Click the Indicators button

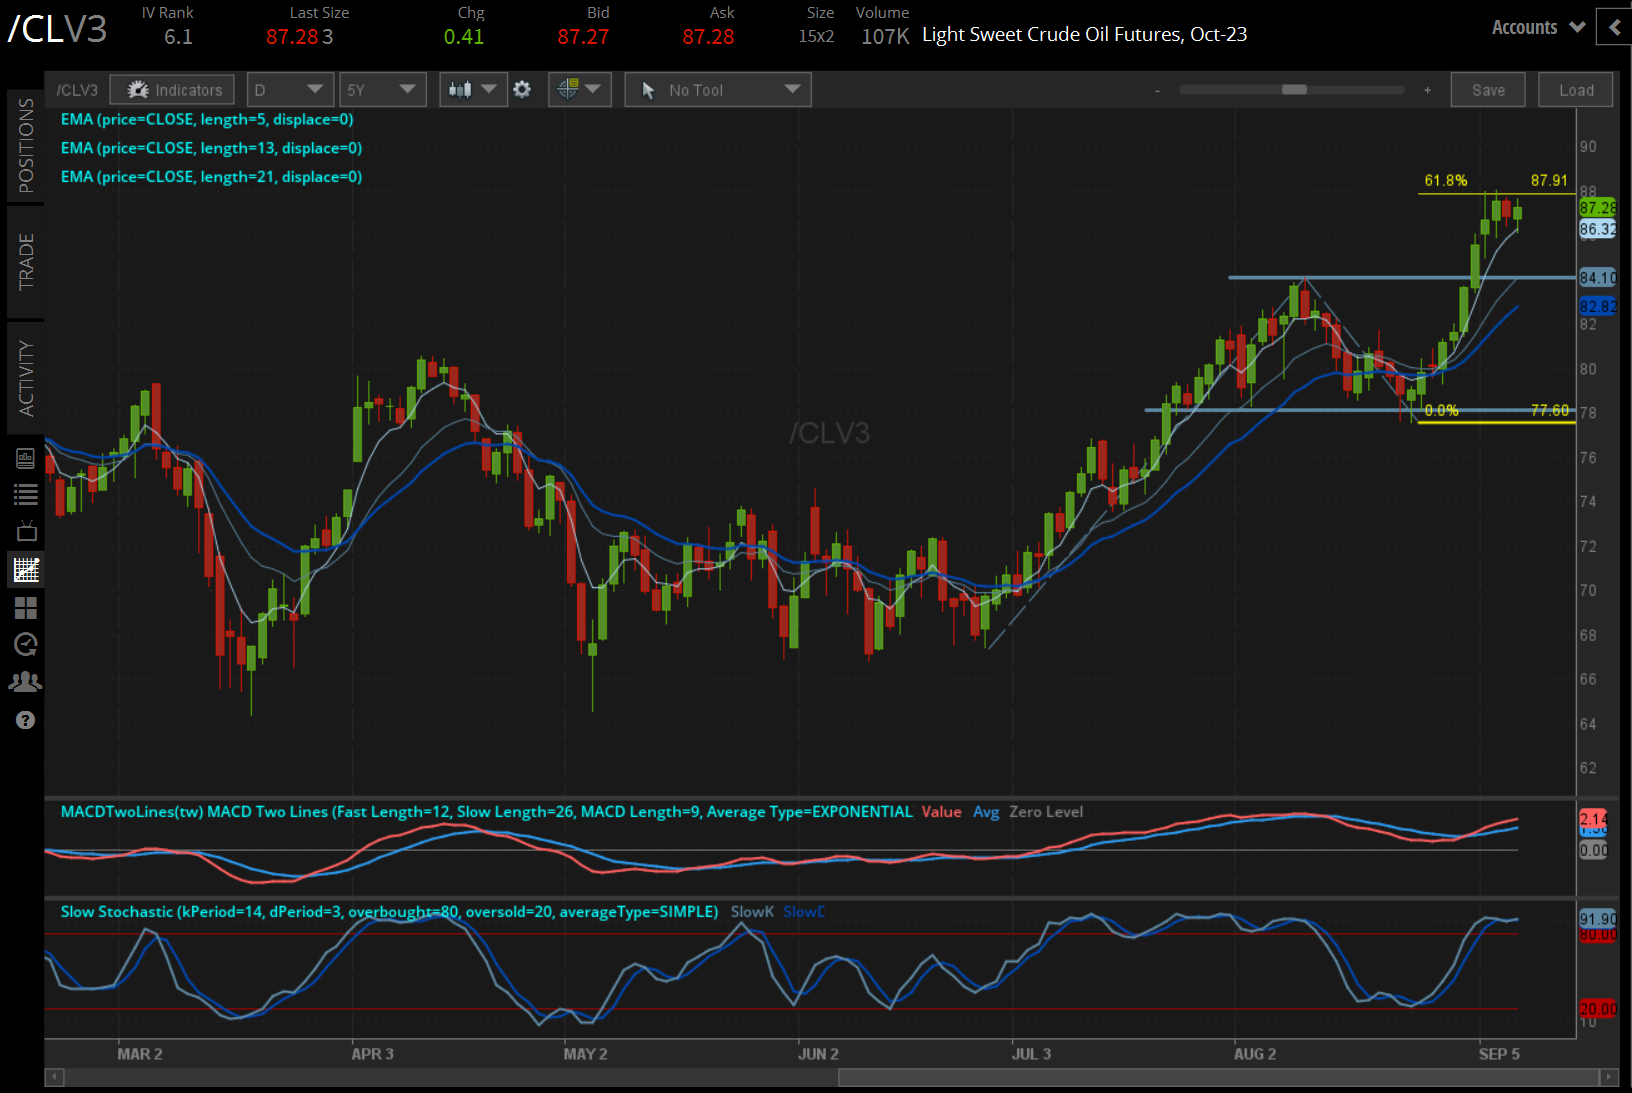tap(173, 90)
